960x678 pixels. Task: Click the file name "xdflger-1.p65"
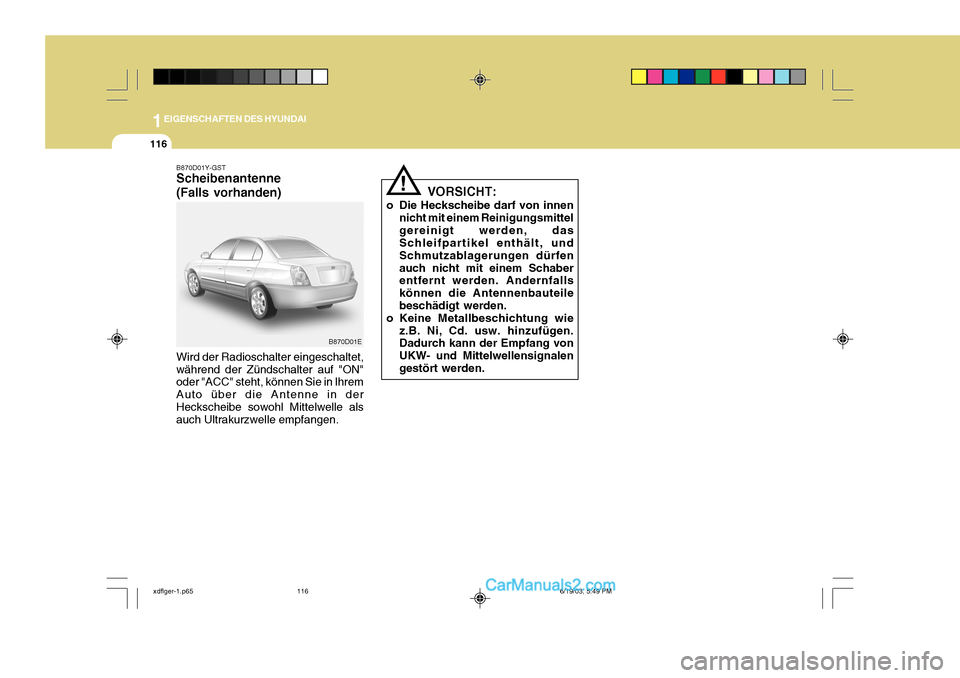coord(173,592)
